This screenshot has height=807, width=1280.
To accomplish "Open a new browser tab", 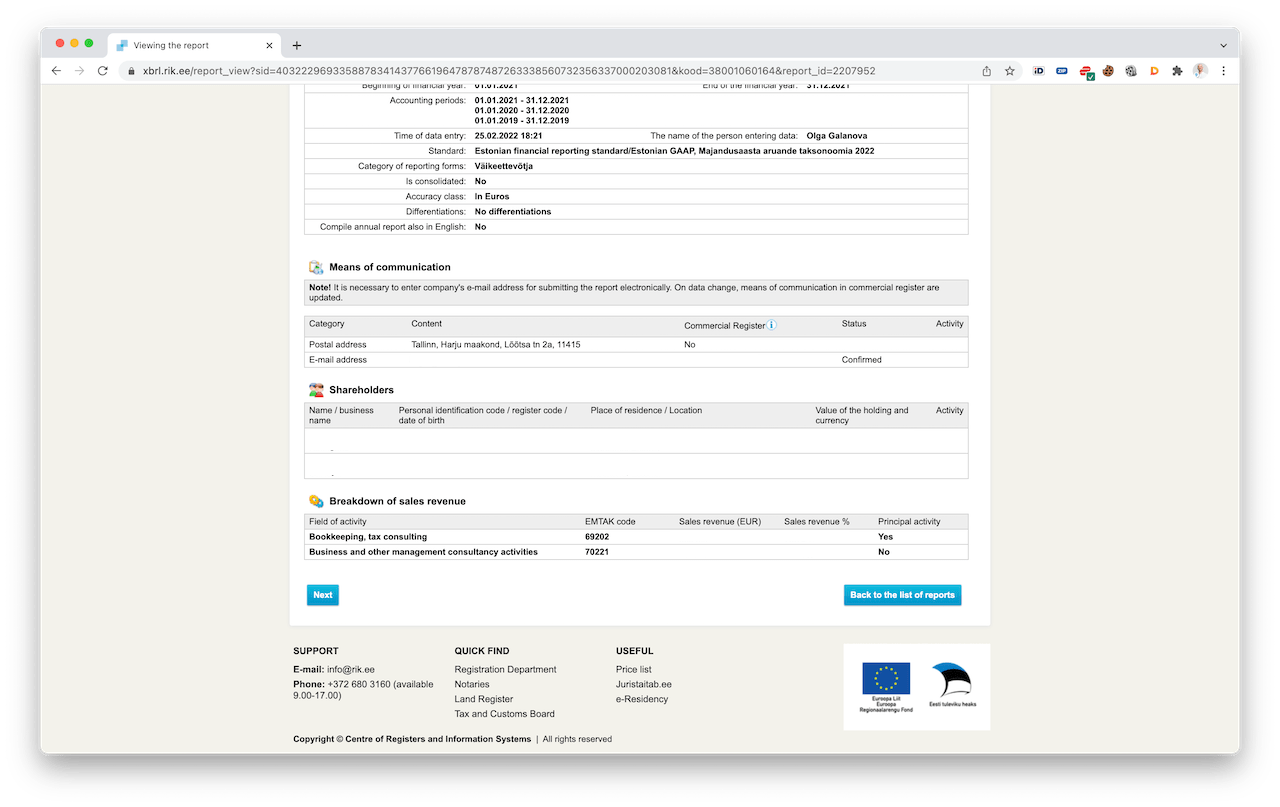I will (297, 45).
